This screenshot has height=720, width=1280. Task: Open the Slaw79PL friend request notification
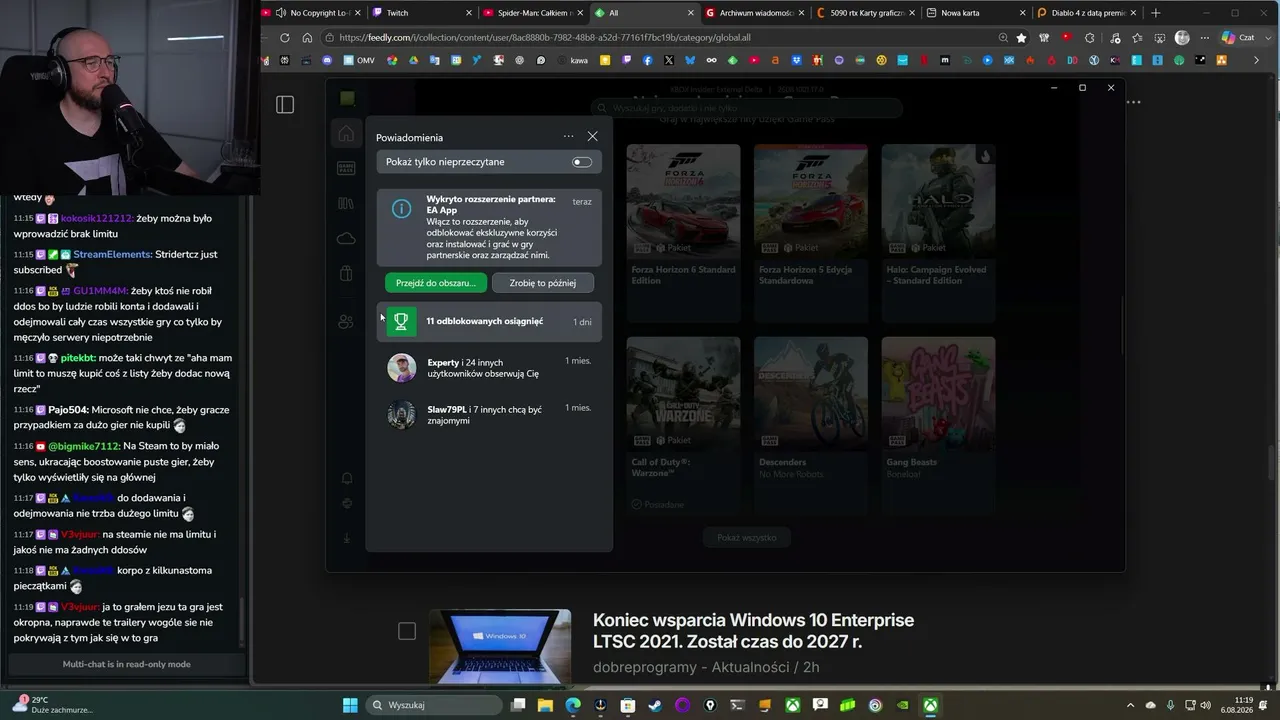point(489,414)
